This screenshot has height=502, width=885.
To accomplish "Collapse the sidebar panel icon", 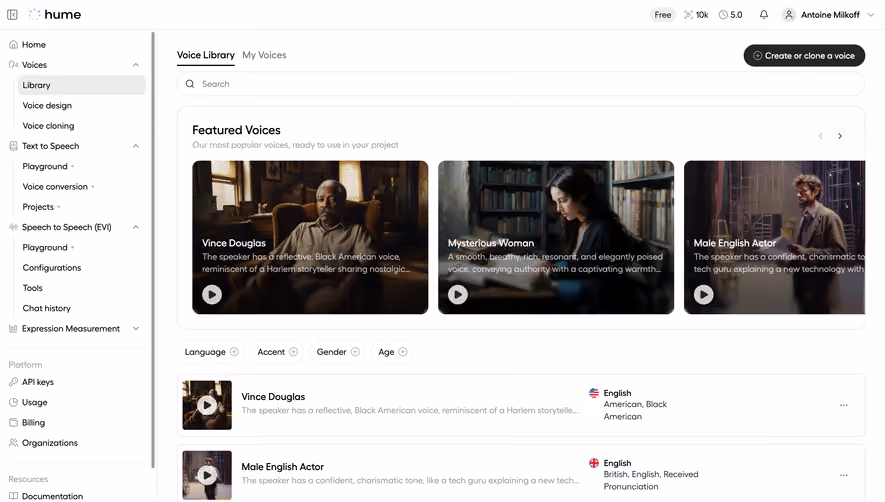I will click(x=12, y=15).
